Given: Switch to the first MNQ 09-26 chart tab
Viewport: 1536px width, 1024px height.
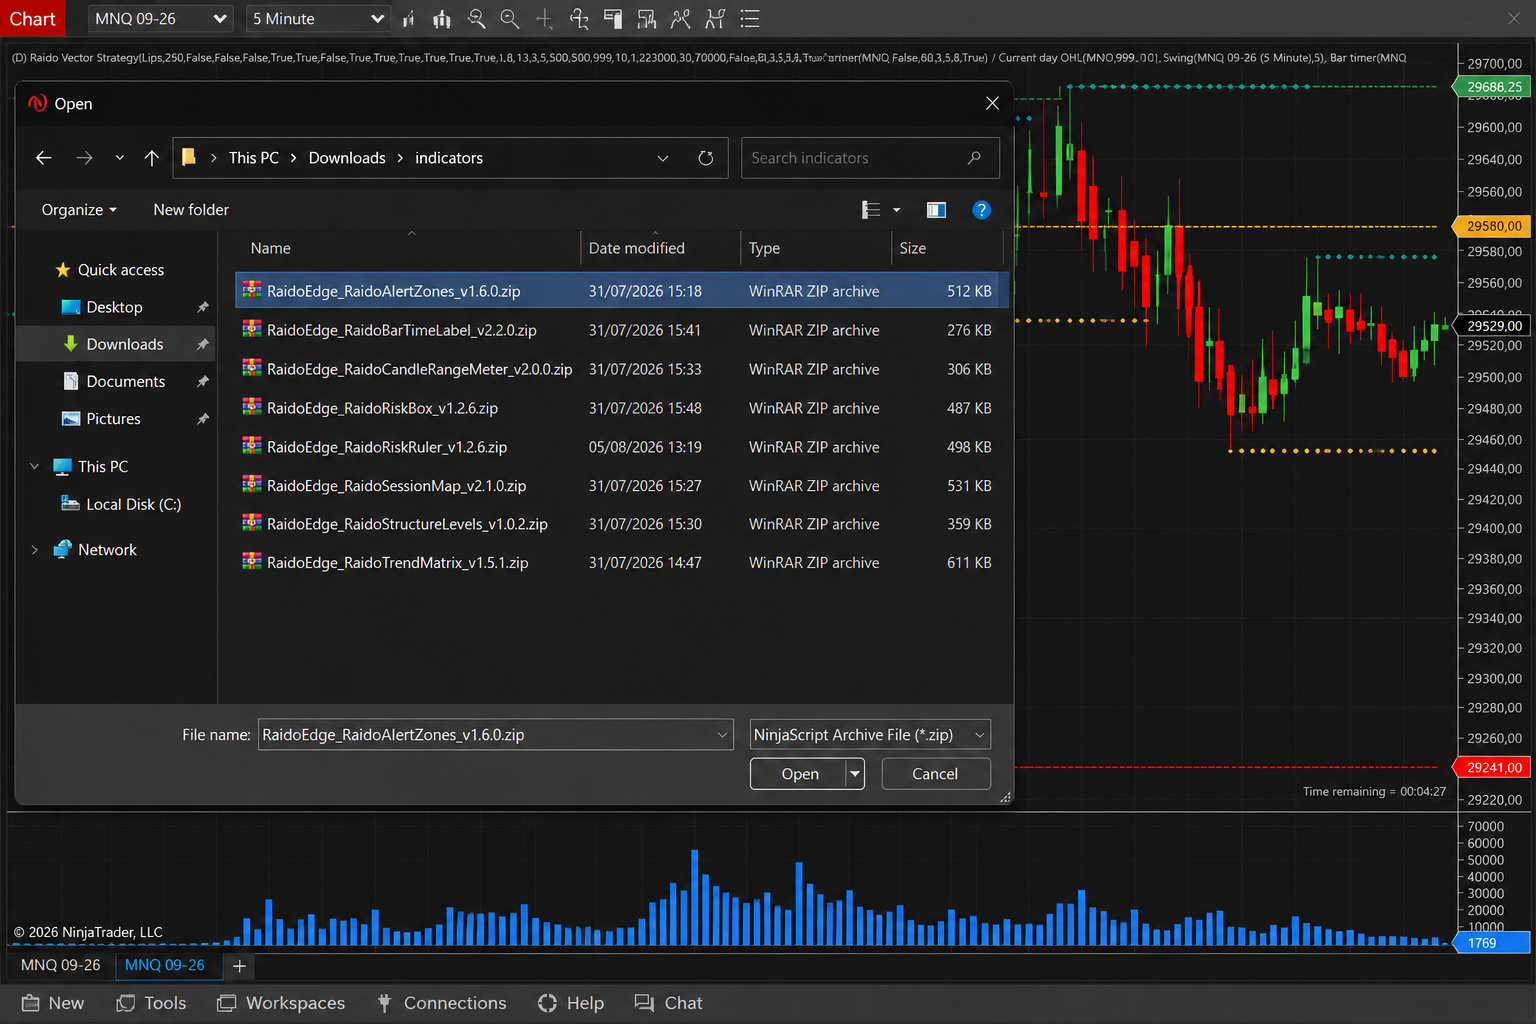Looking at the screenshot, I should [61, 965].
